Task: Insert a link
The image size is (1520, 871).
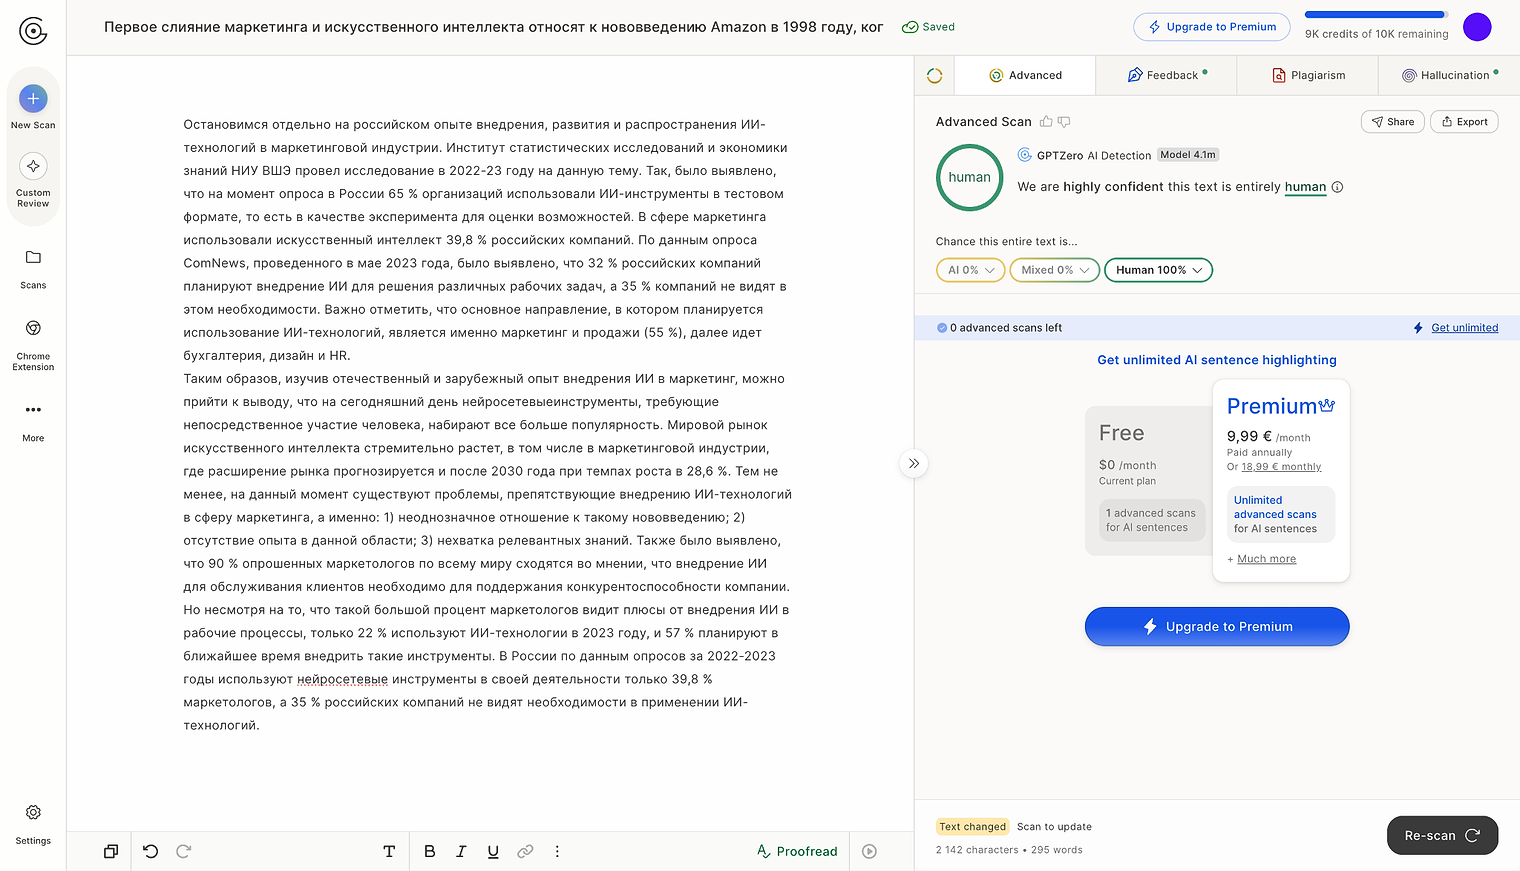Action: (x=525, y=851)
